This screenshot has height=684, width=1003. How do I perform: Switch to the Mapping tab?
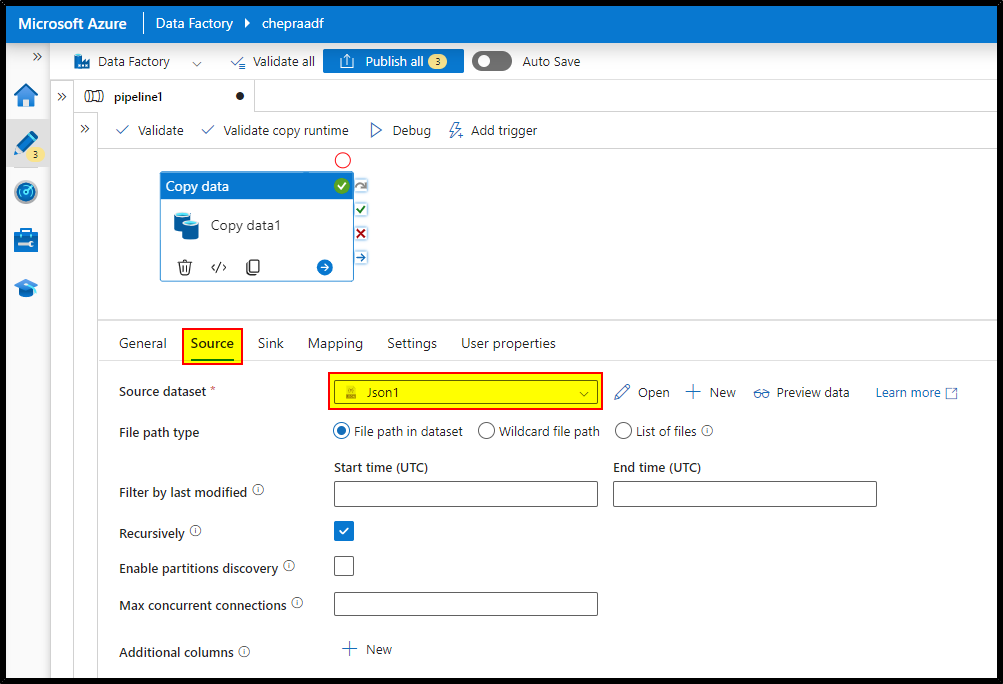click(335, 344)
